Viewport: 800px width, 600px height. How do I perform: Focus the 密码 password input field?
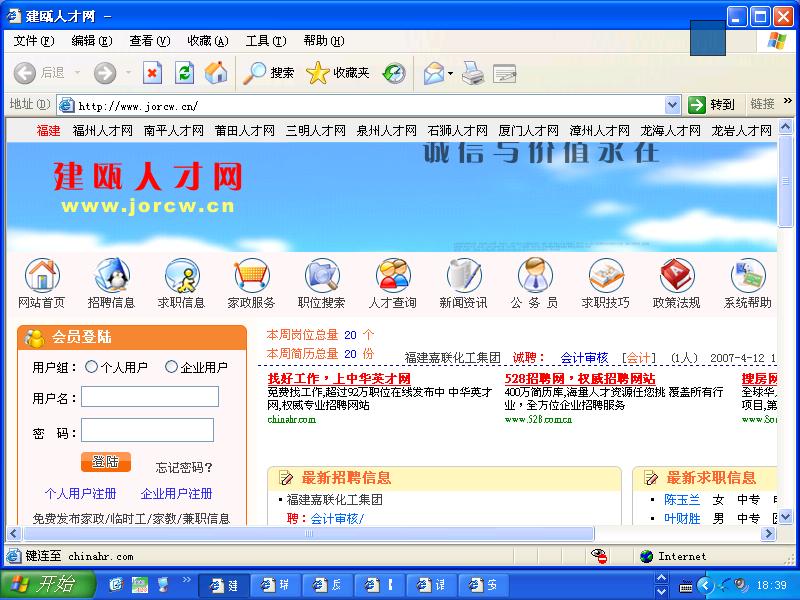pyautogui.click(x=147, y=430)
